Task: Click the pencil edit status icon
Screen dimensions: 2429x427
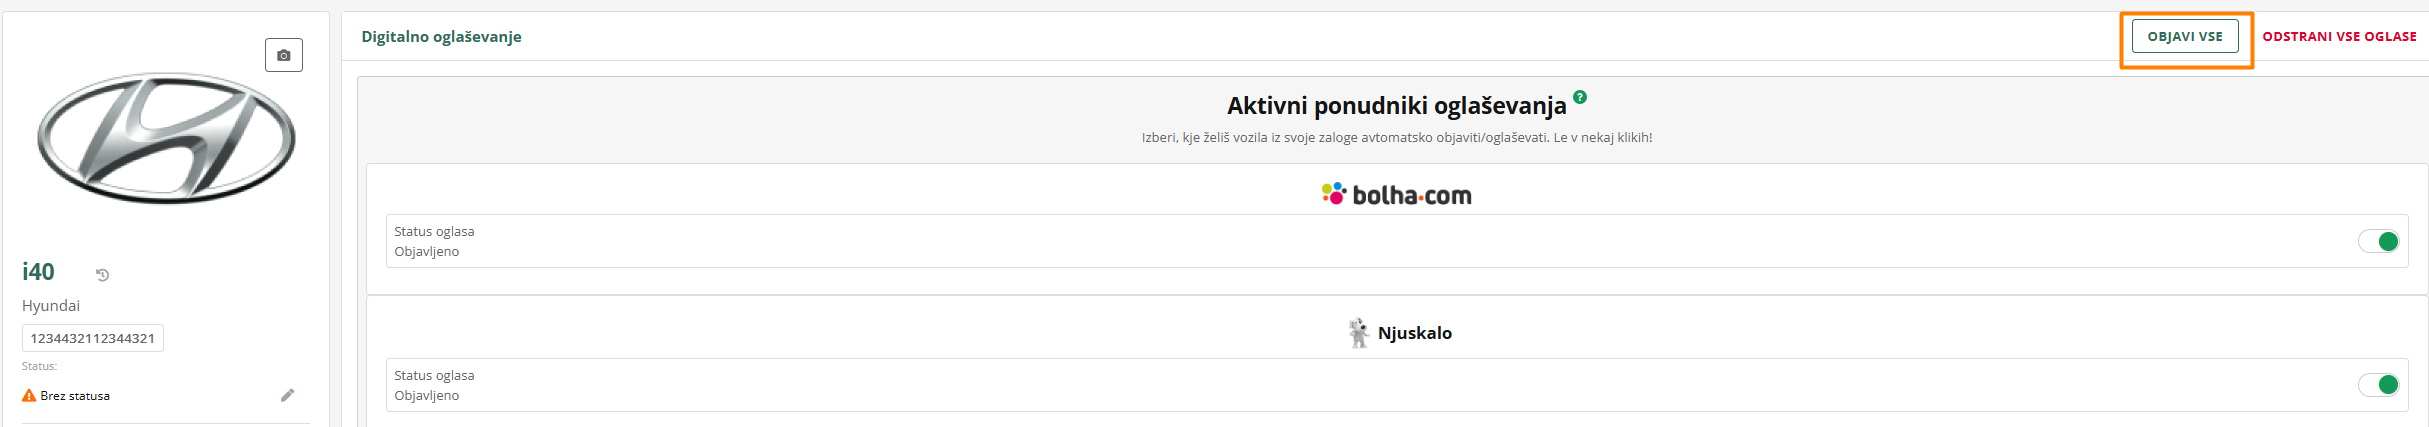Action: [x=287, y=395]
